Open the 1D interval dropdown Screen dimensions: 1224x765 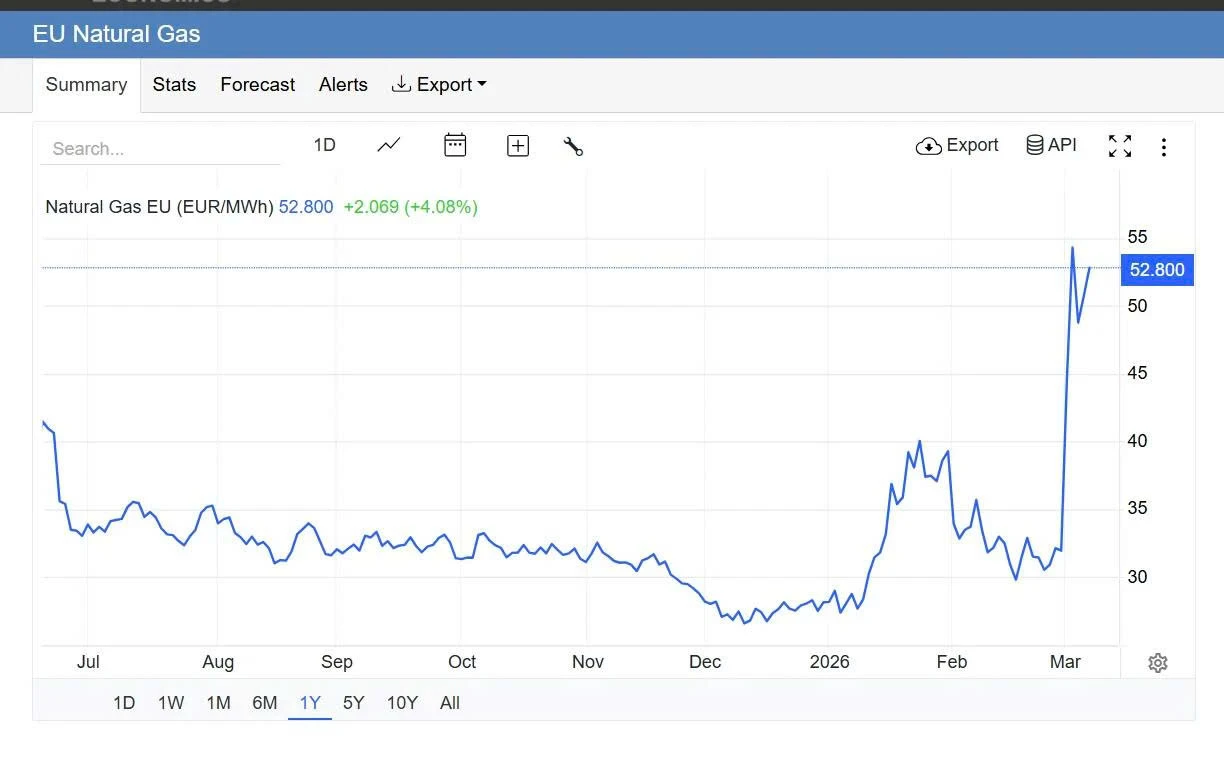point(324,145)
